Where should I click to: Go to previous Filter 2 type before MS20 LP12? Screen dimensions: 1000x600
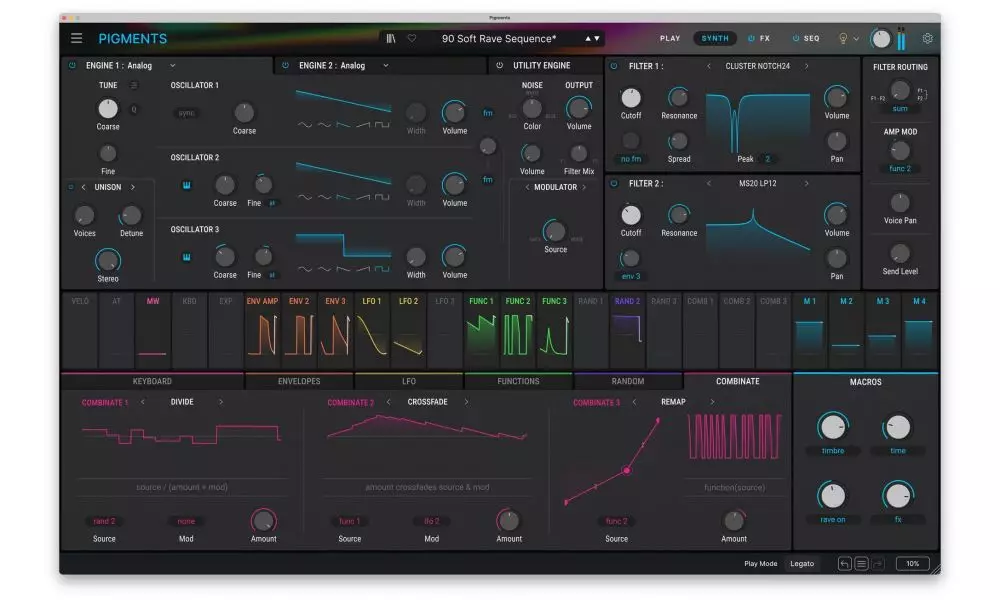click(x=709, y=183)
